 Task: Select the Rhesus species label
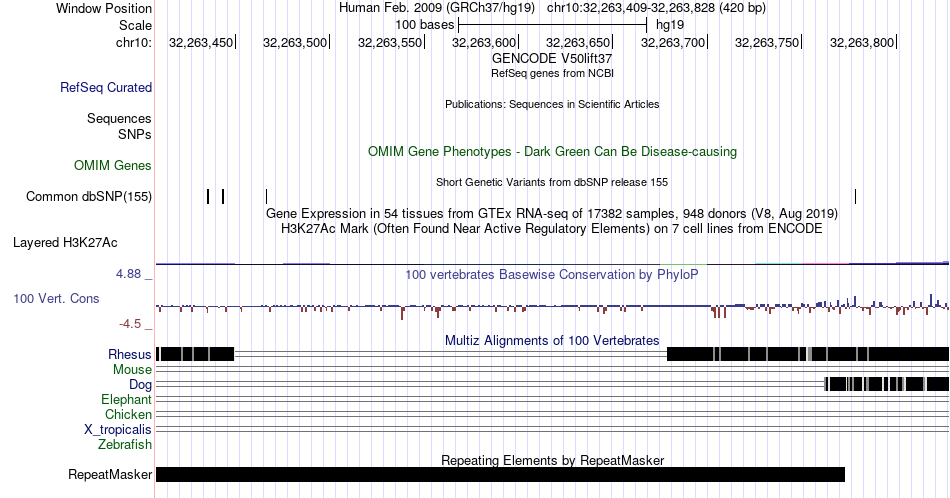130,354
